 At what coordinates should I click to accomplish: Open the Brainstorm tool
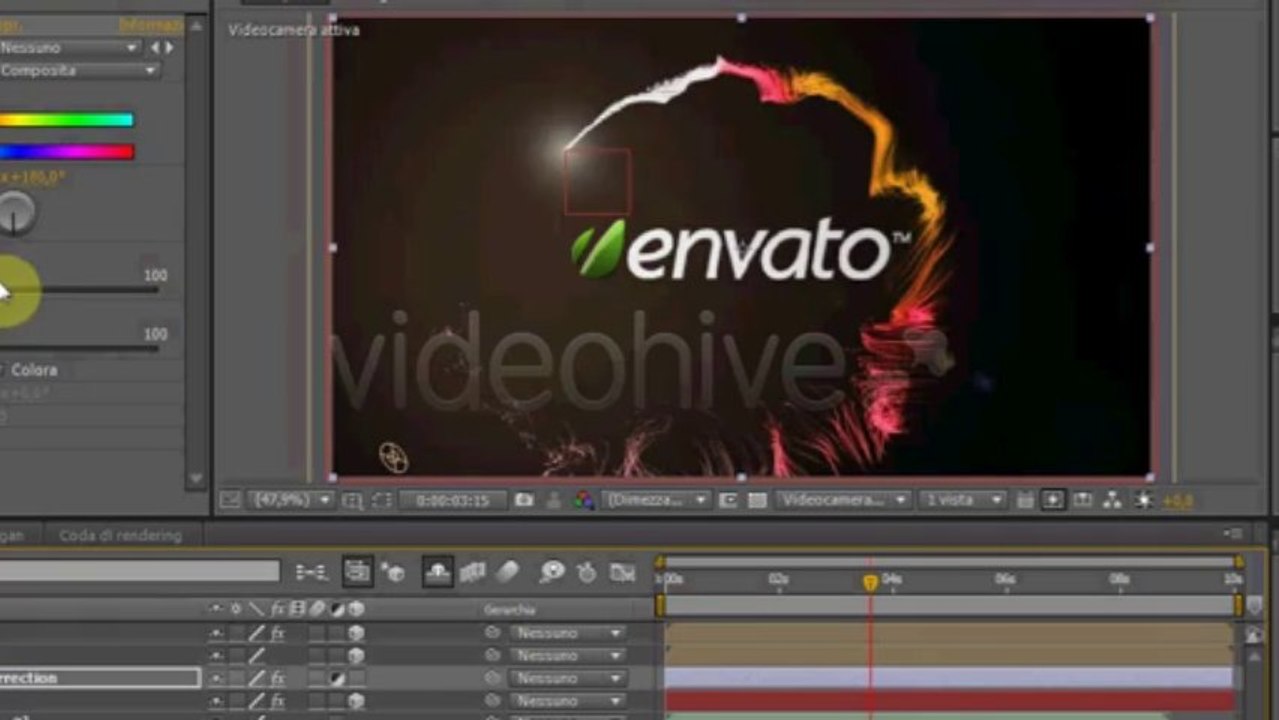tap(552, 572)
